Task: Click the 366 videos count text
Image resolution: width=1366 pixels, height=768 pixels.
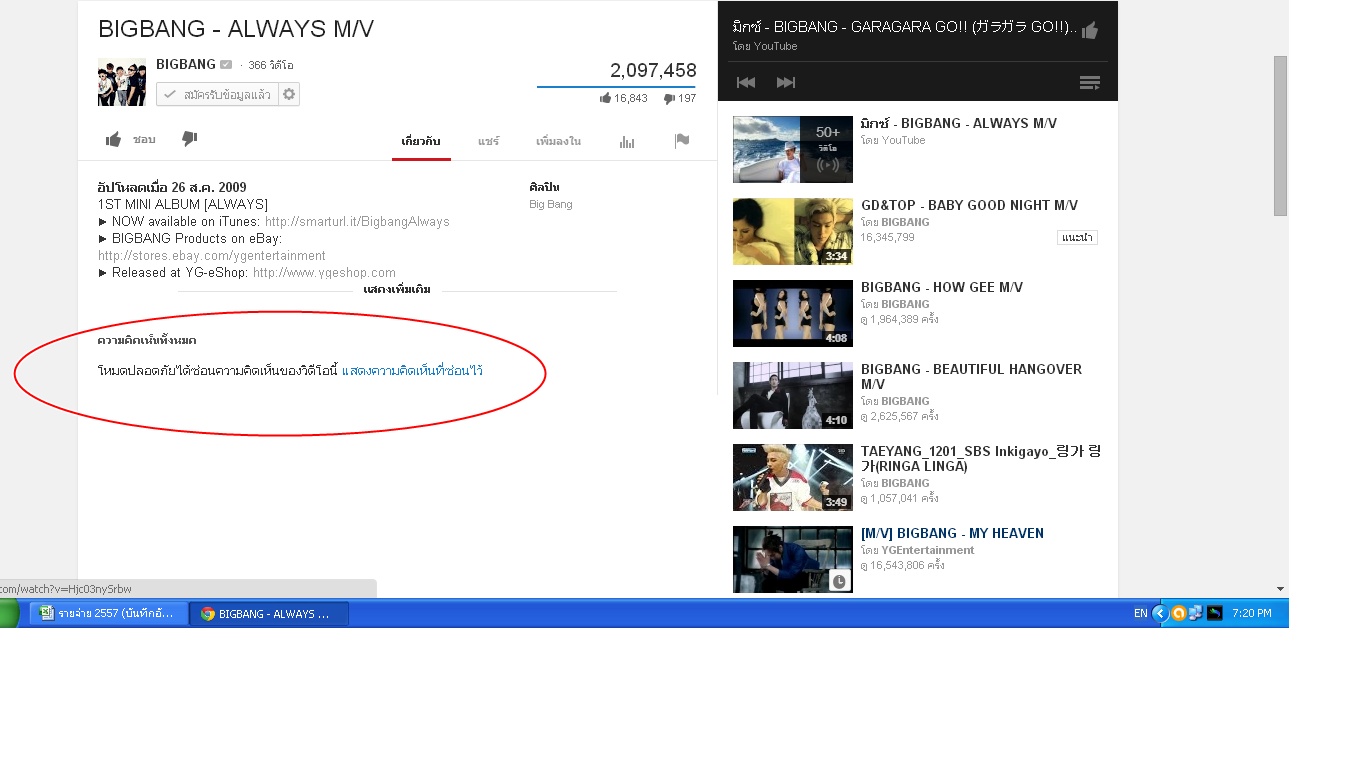Action: [x=271, y=65]
